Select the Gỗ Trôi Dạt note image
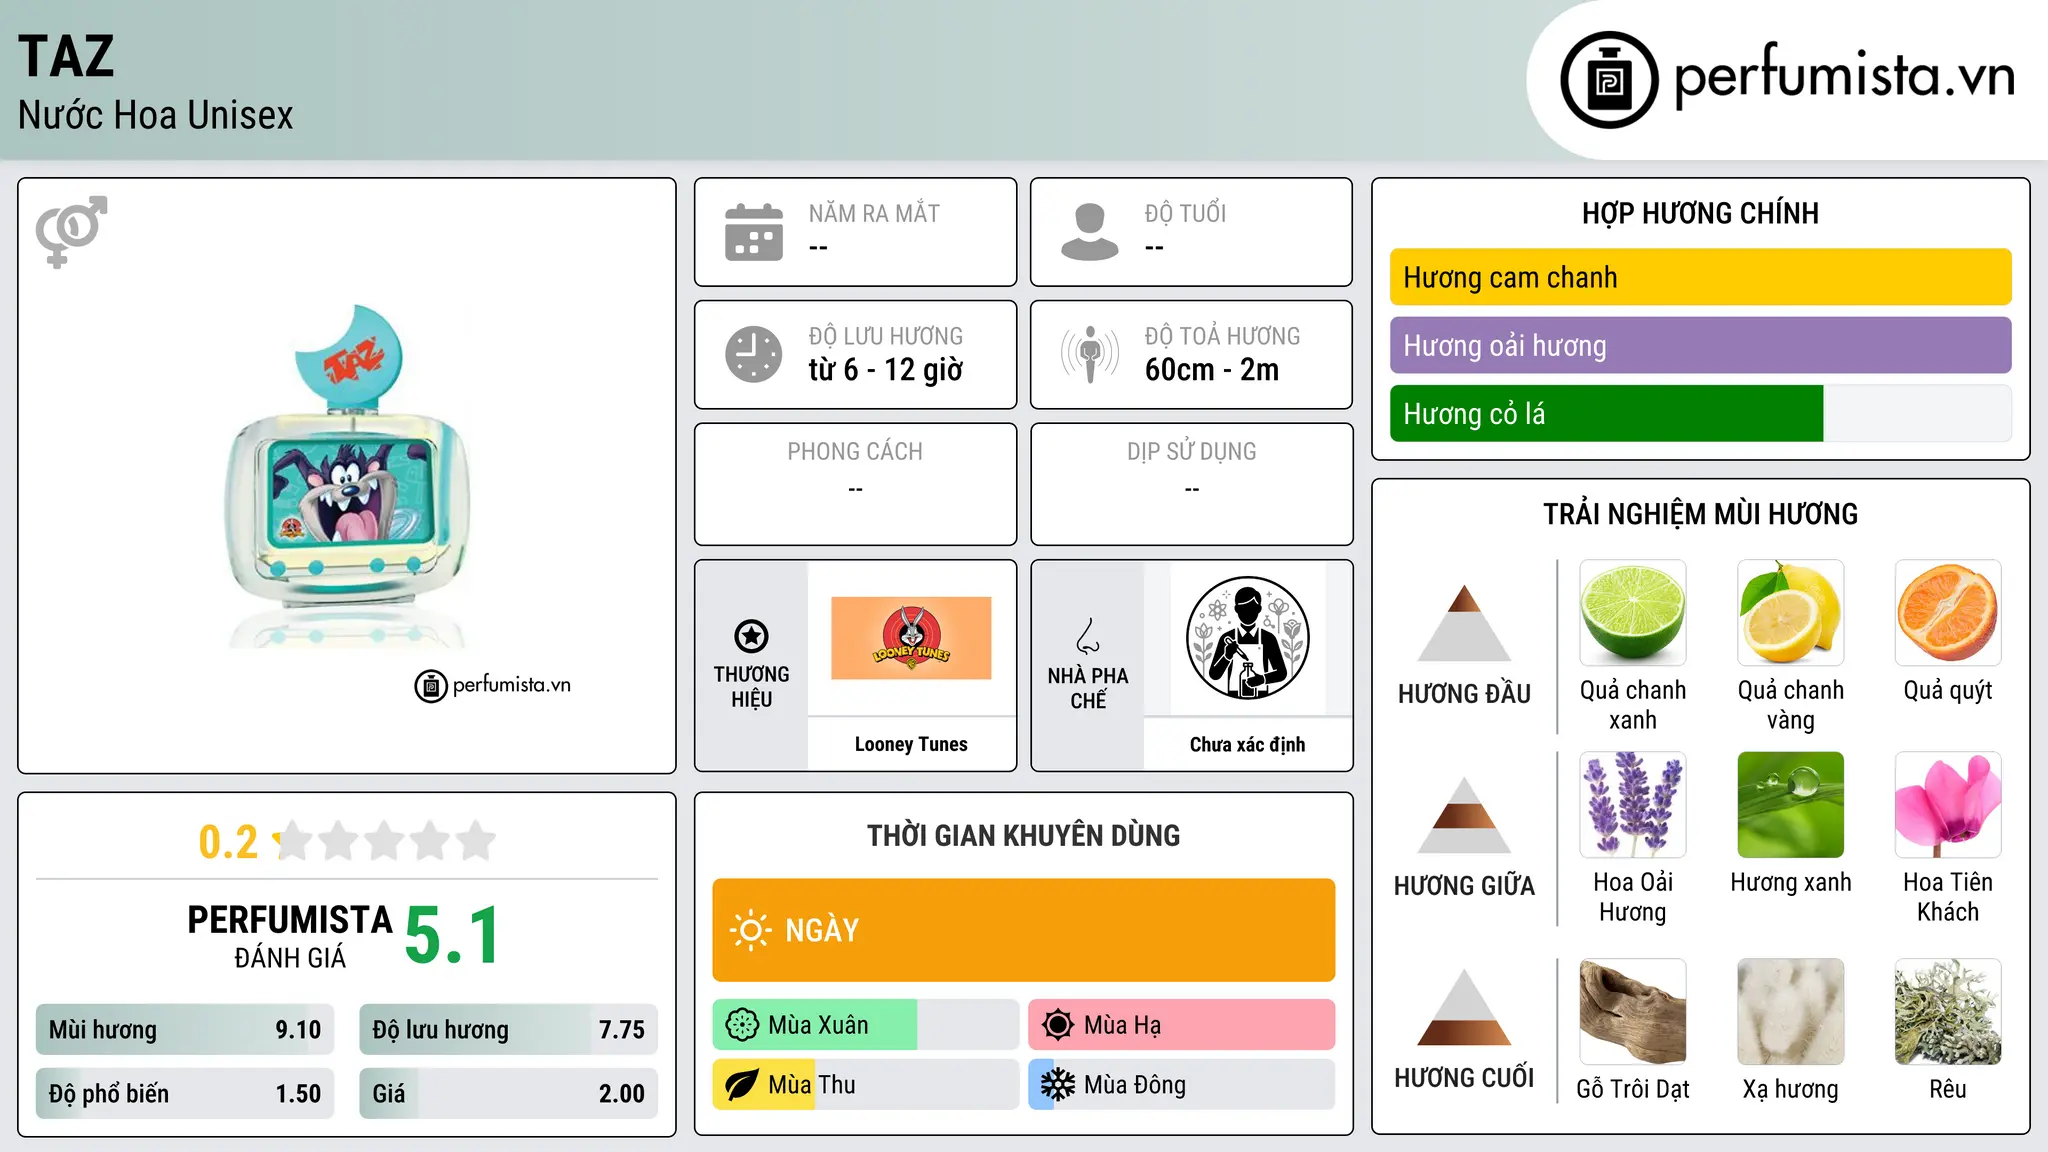 1633,1012
